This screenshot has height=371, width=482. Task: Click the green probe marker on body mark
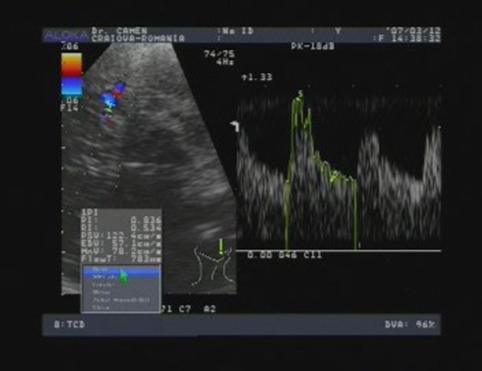[221, 247]
